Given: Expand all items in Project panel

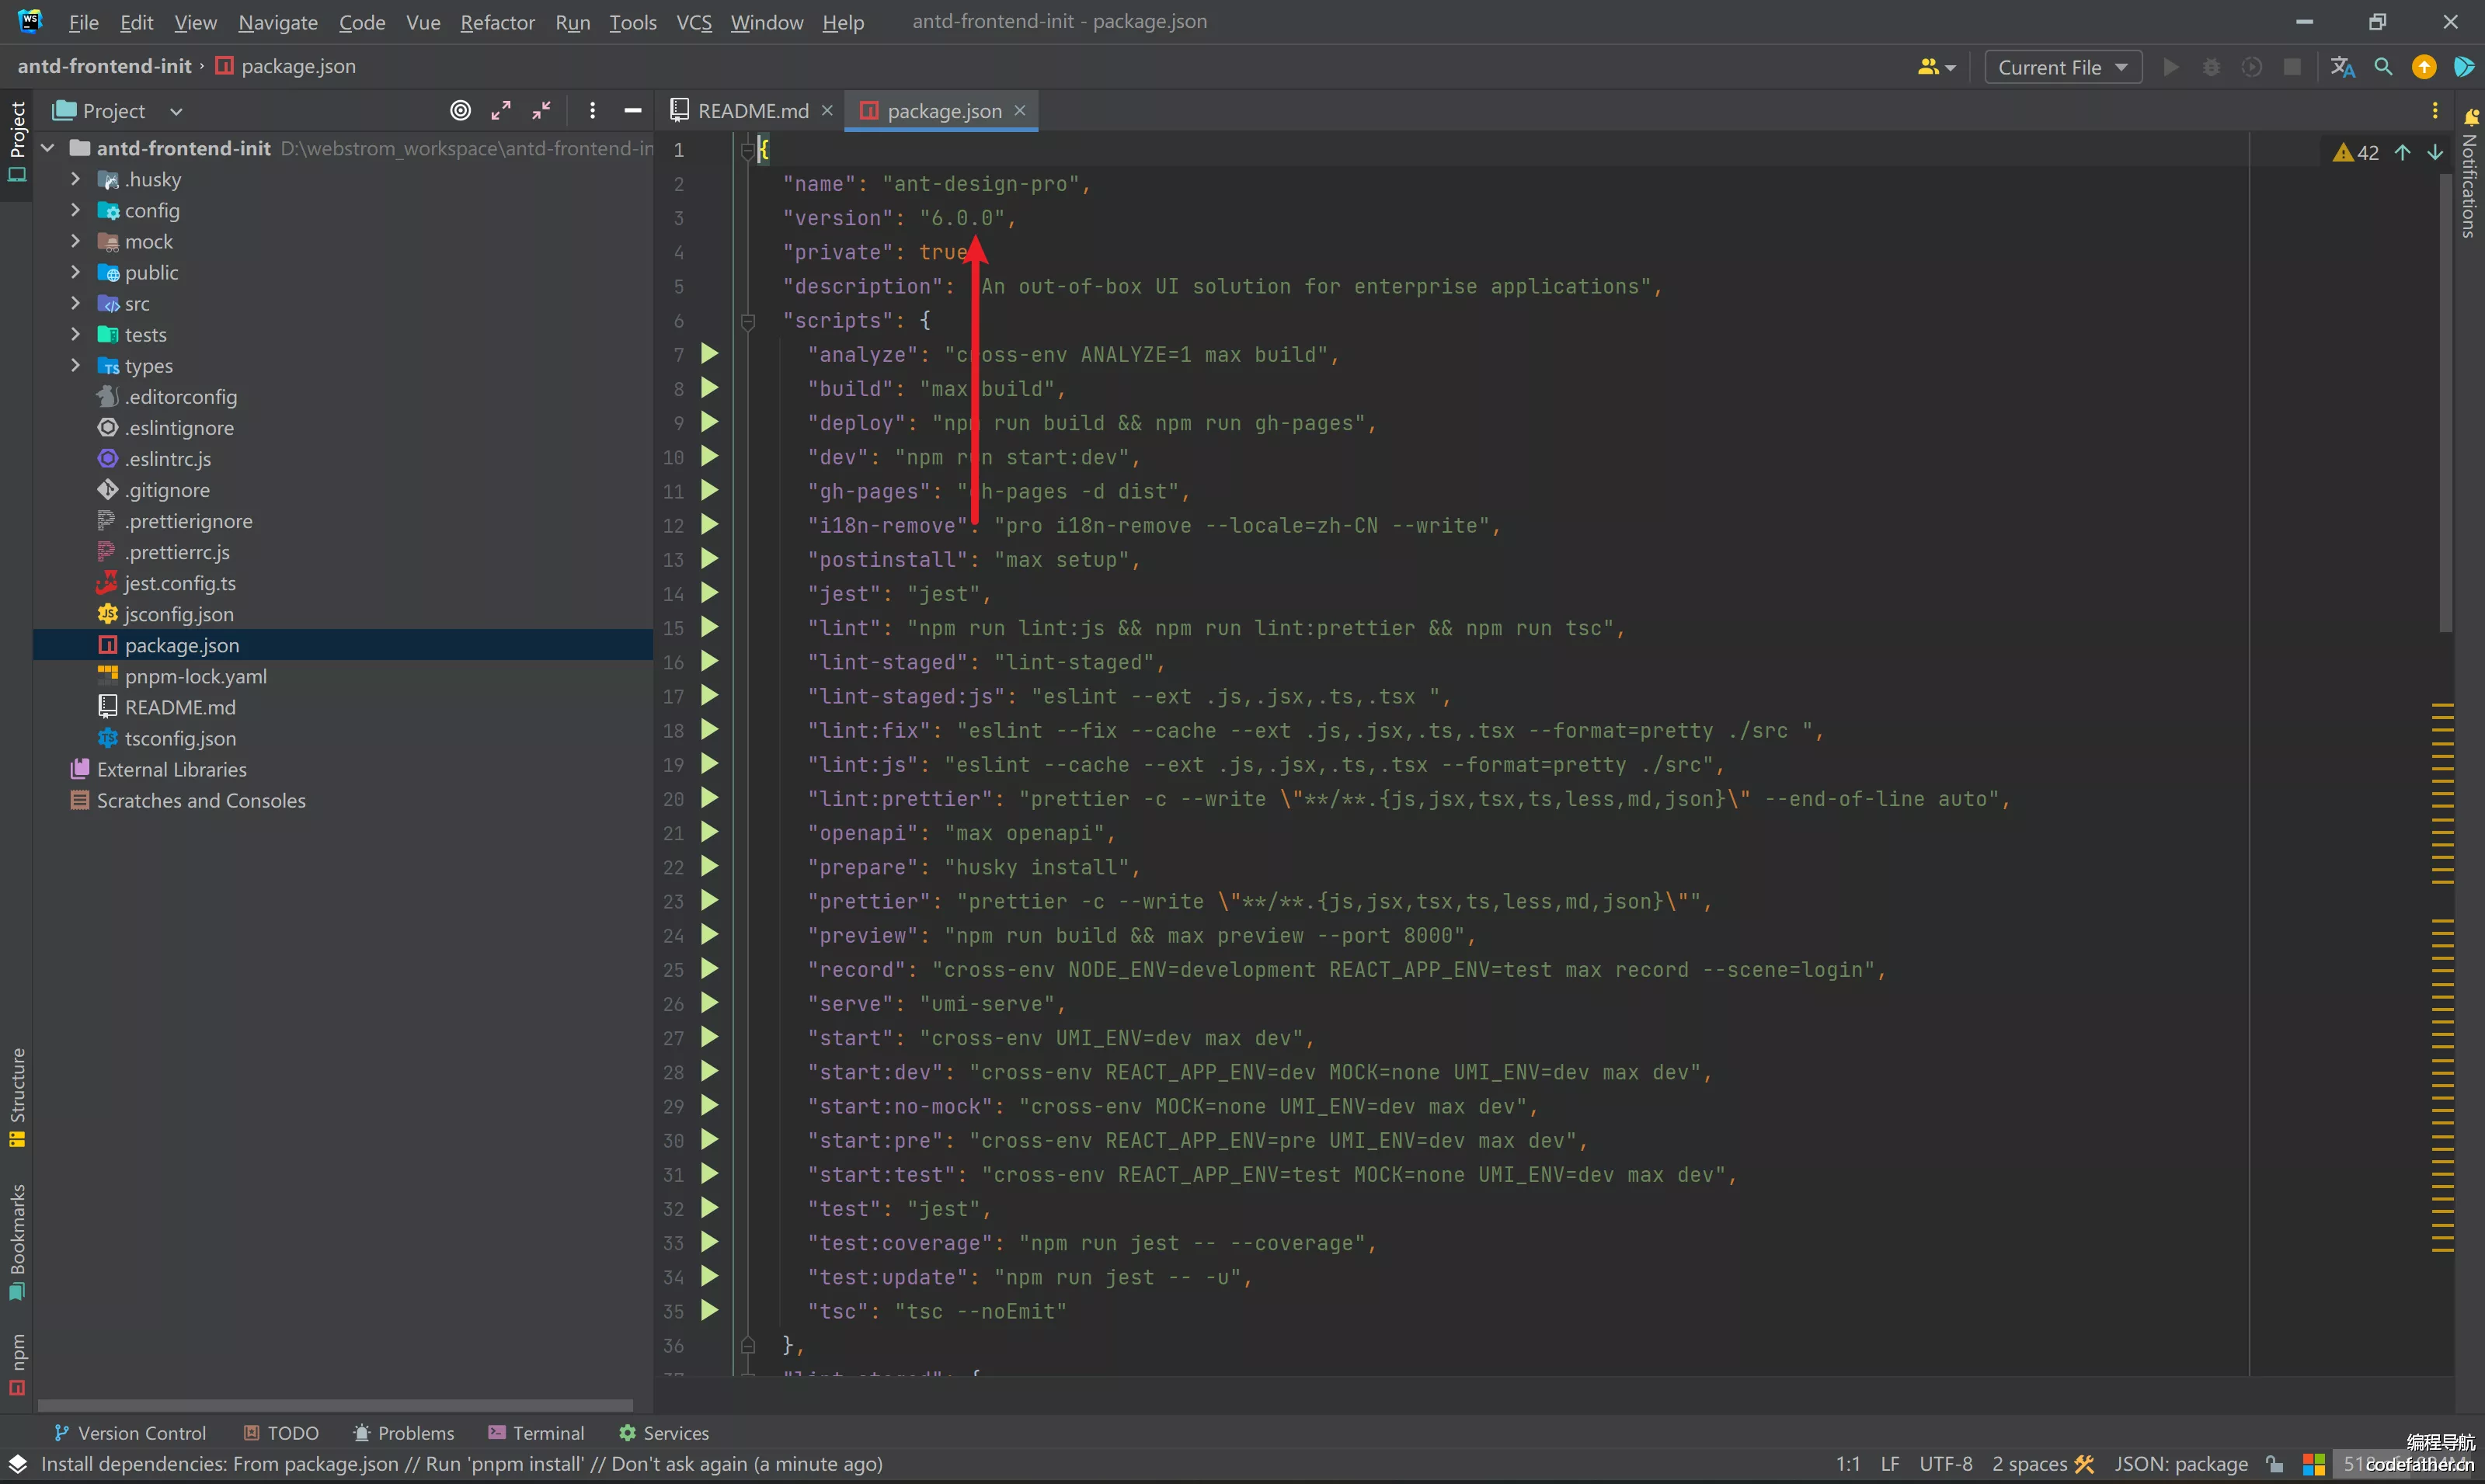Looking at the screenshot, I should click(x=501, y=110).
